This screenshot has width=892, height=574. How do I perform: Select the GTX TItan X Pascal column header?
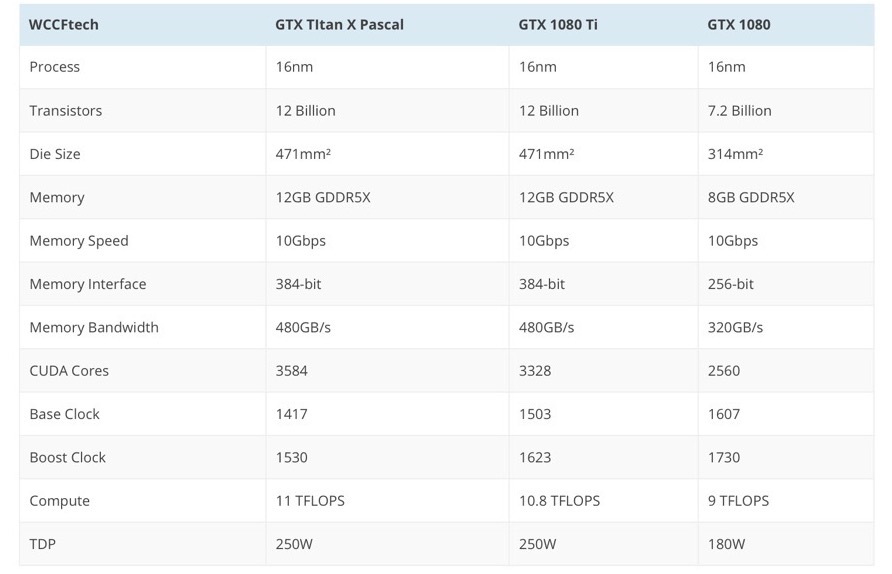tap(339, 24)
